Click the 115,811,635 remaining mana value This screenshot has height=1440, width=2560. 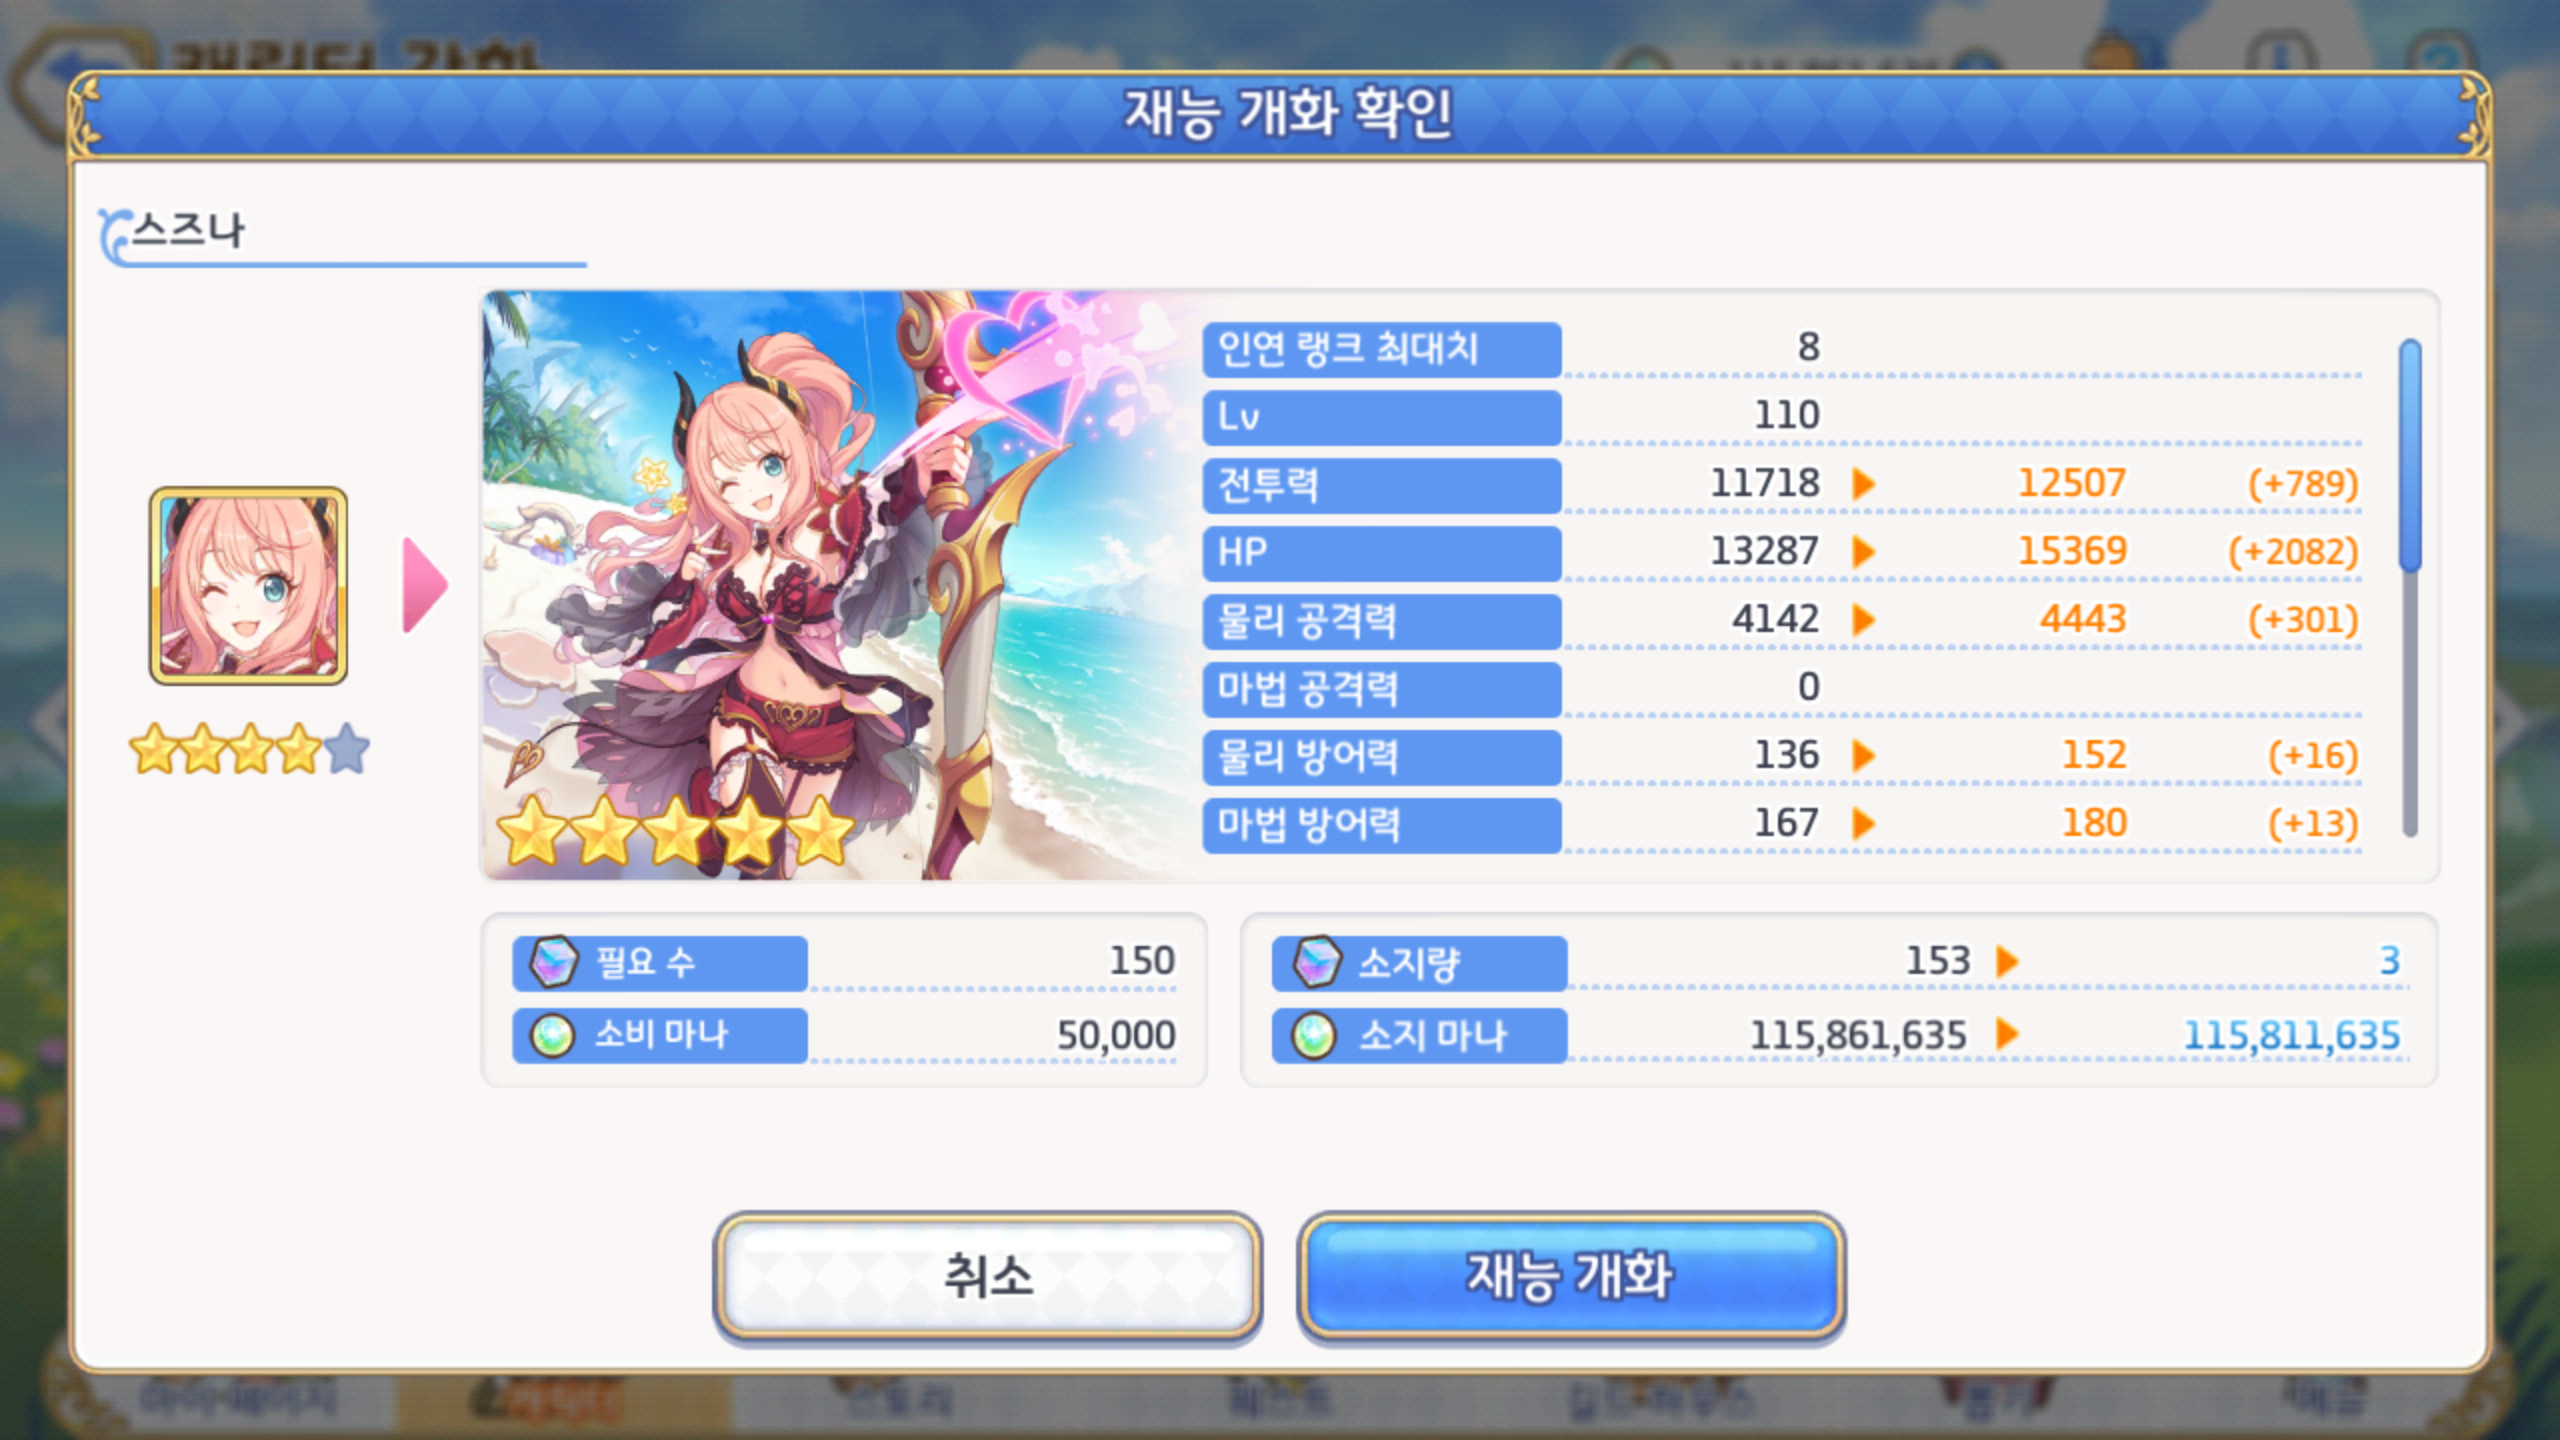(2291, 1035)
